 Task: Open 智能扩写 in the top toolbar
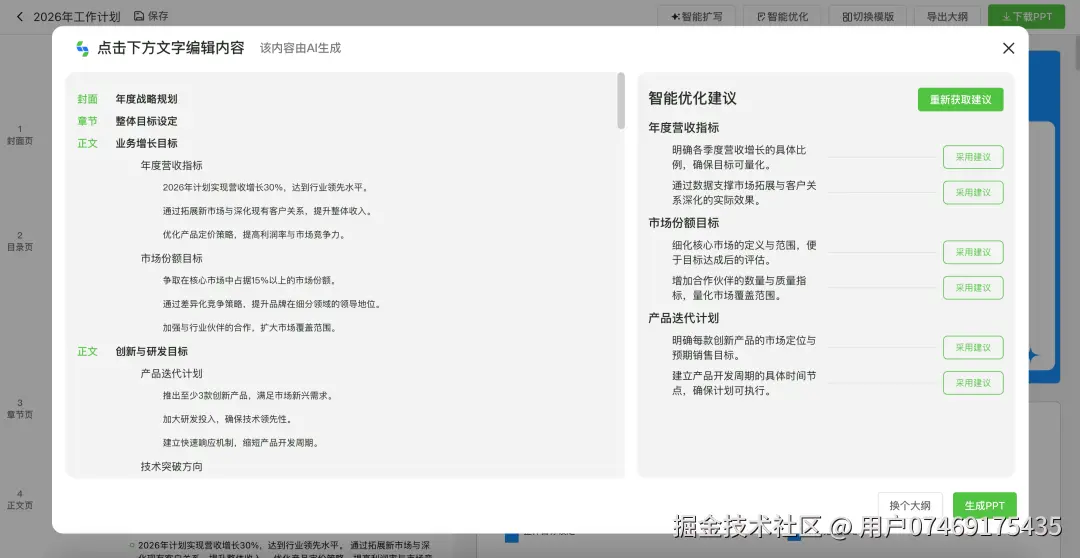[x=696, y=17]
